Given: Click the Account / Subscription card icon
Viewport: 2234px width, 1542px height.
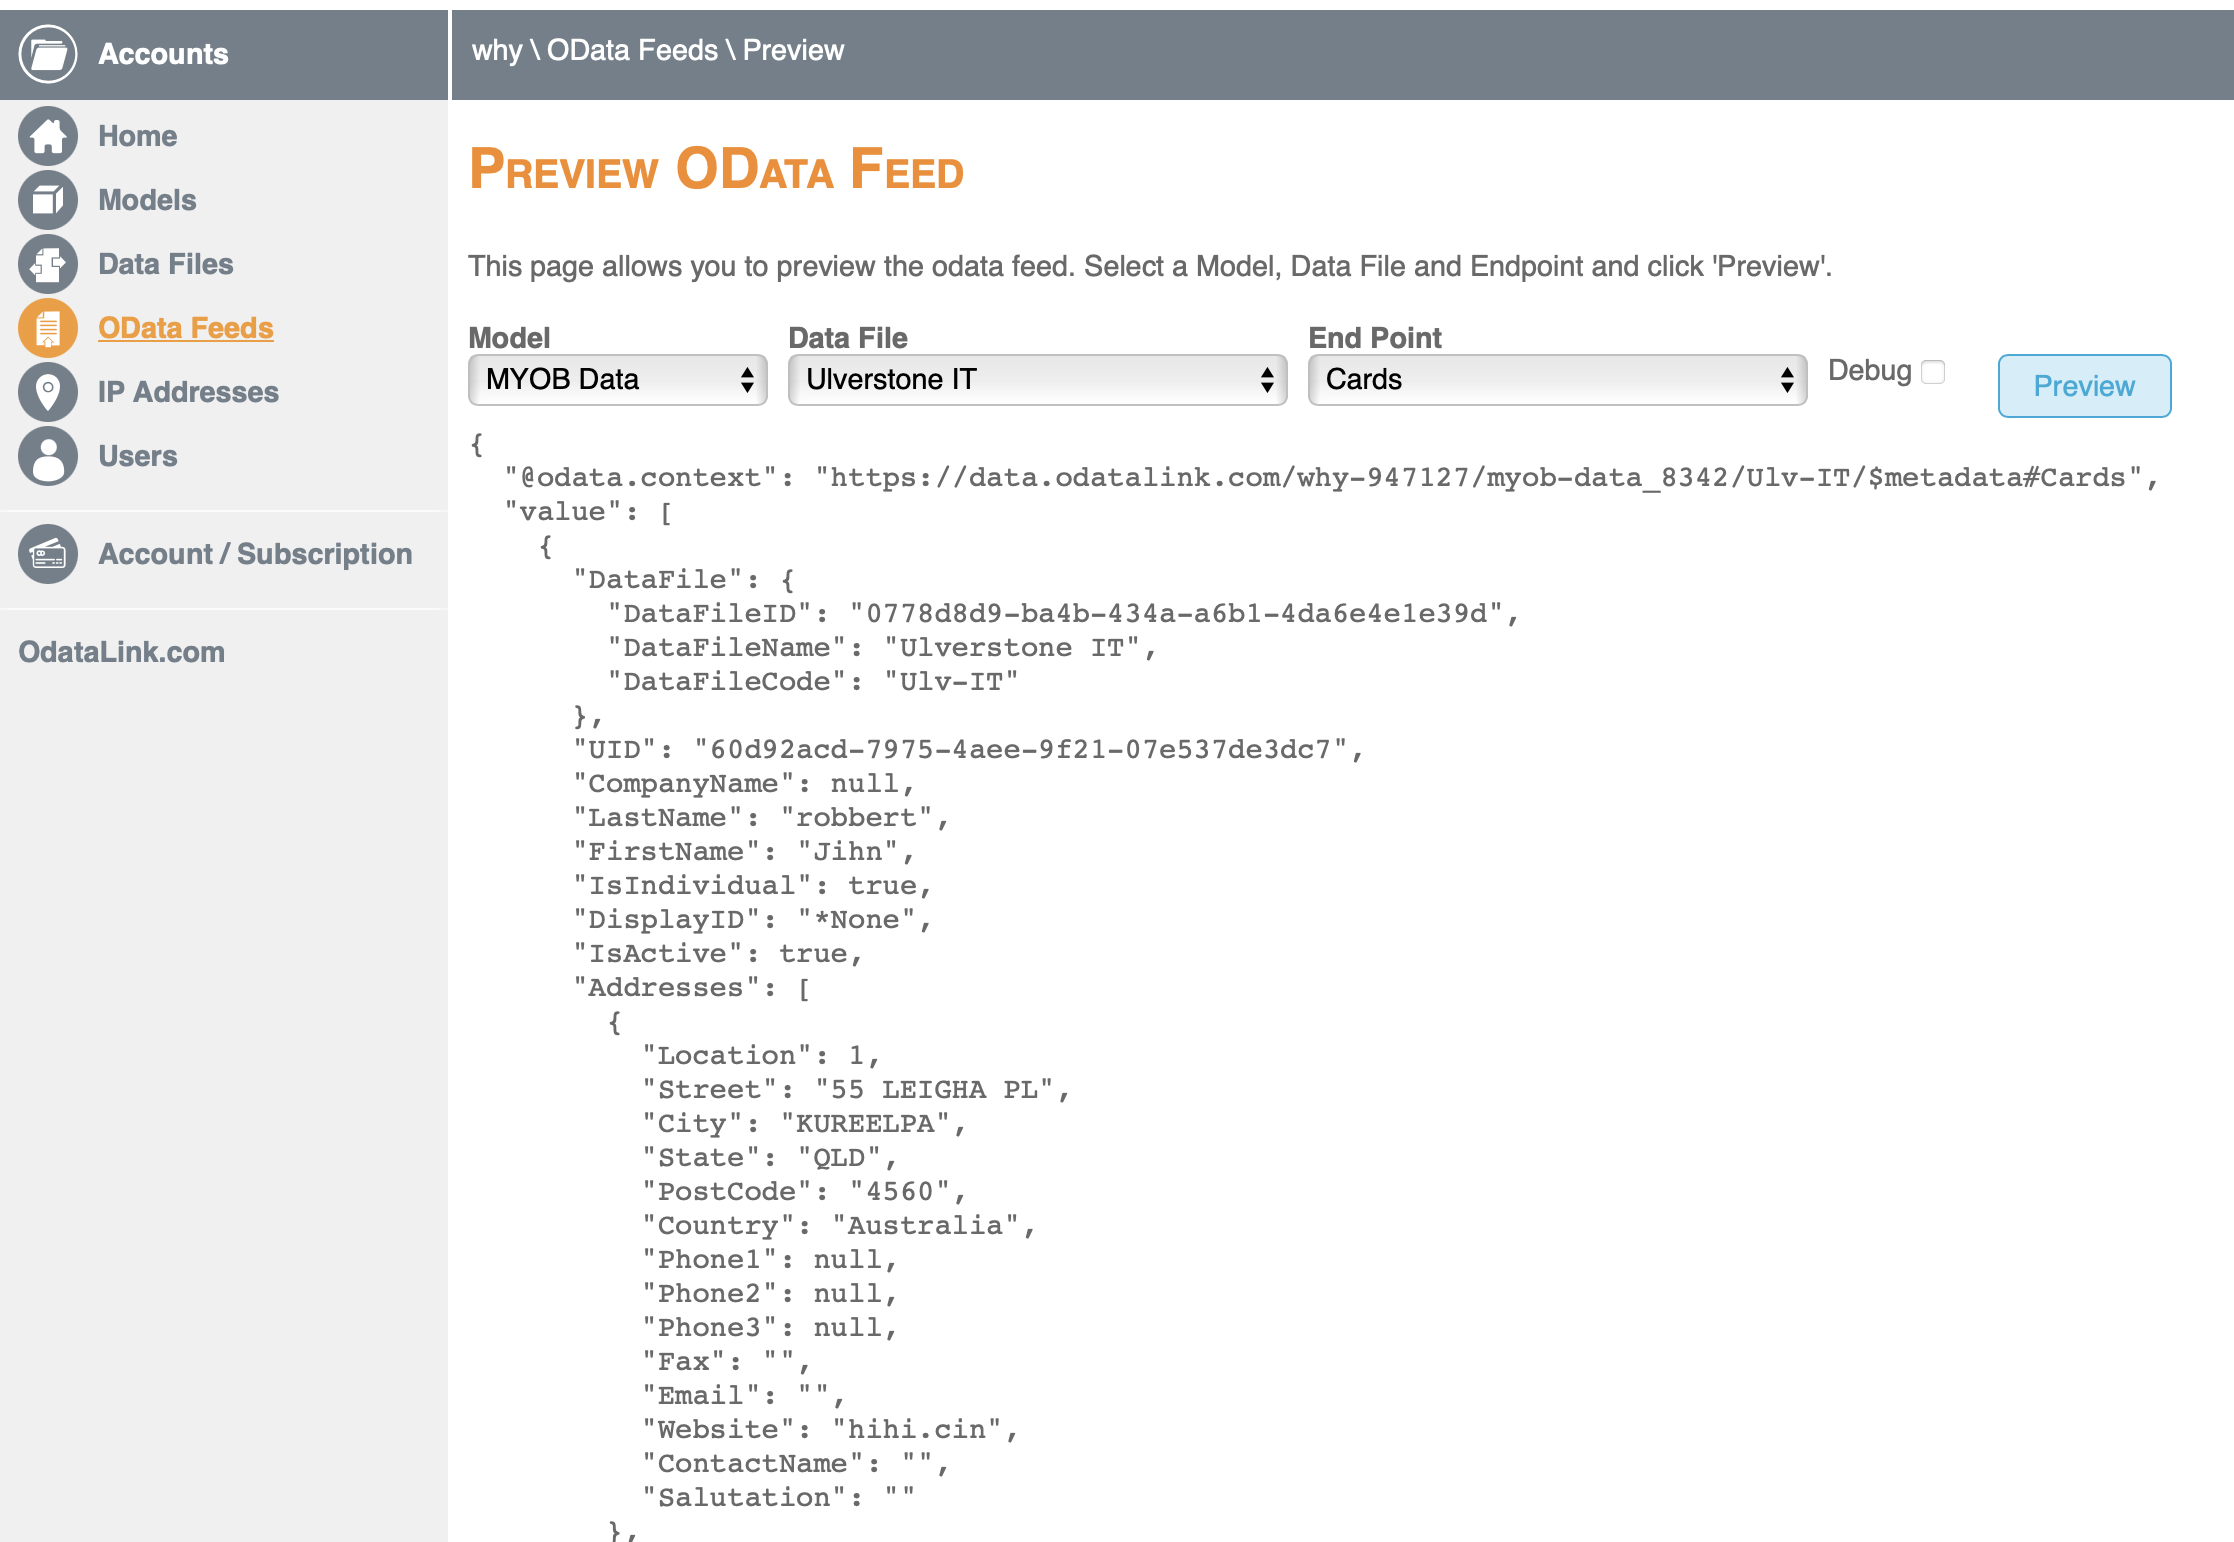Looking at the screenshot, I should [x=47, y=554].
